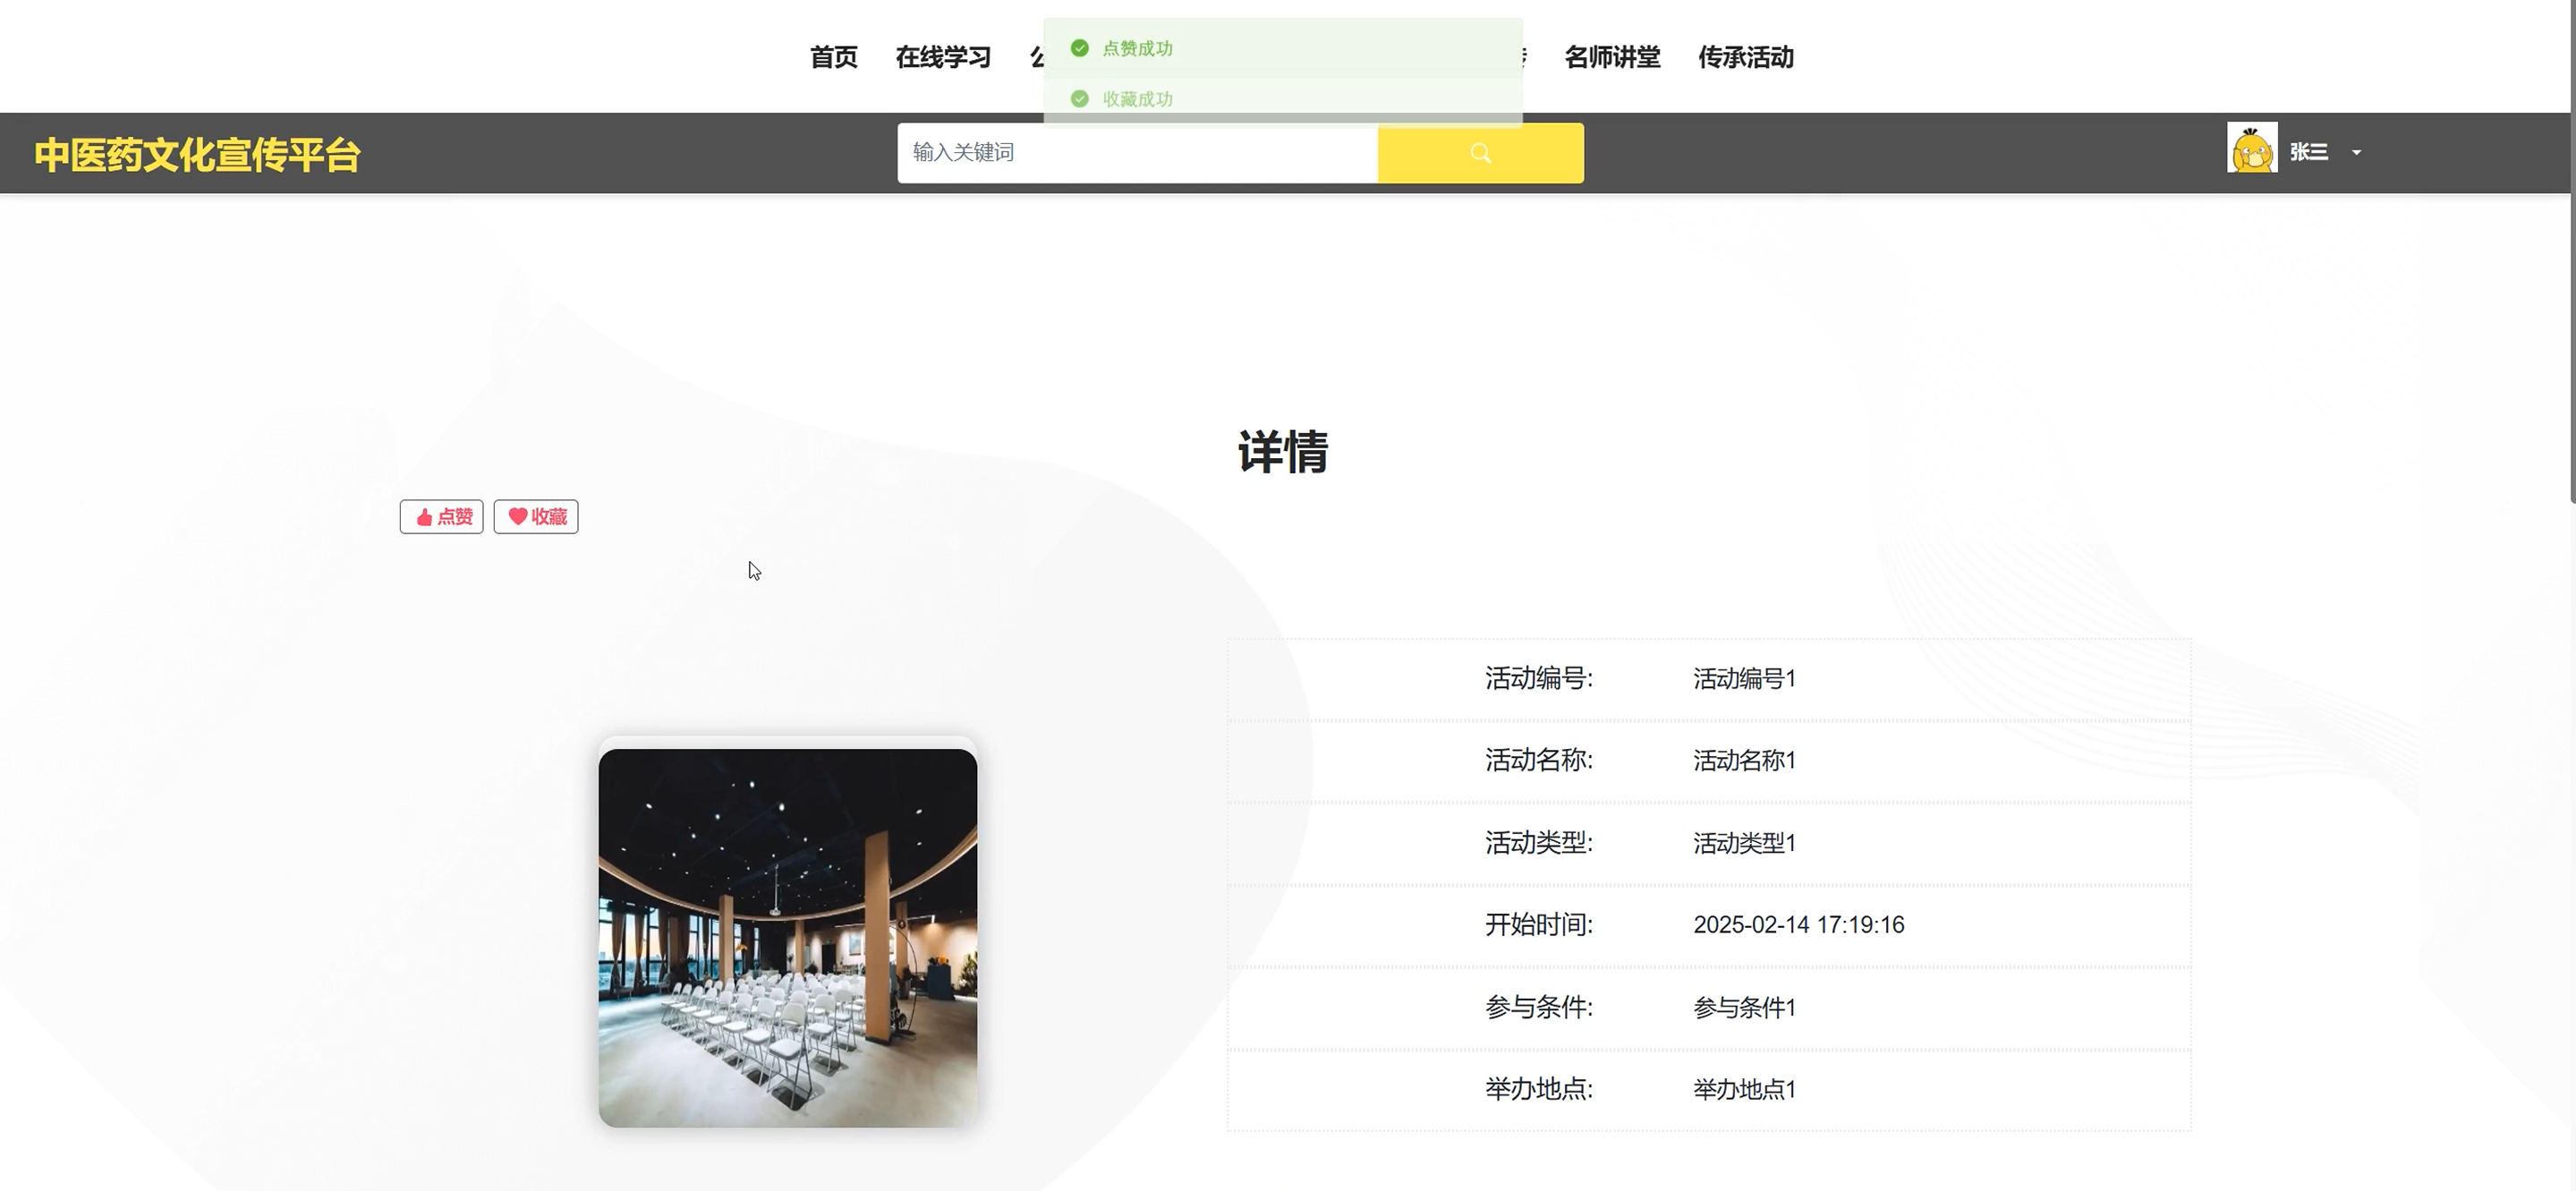Open the 在线学习 menu item
The width and height of the screenshot is (2576, 1191).
tap(943, 57)
